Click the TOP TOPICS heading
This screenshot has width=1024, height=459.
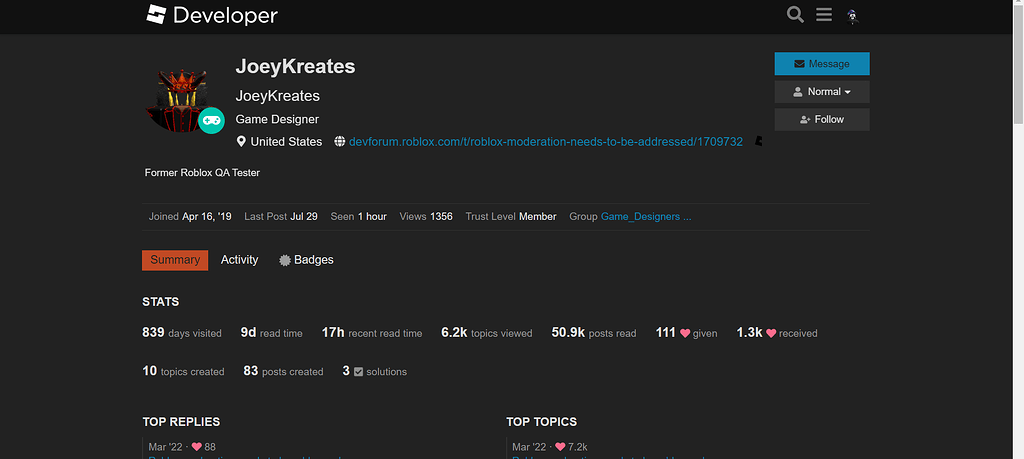[541, 422]
